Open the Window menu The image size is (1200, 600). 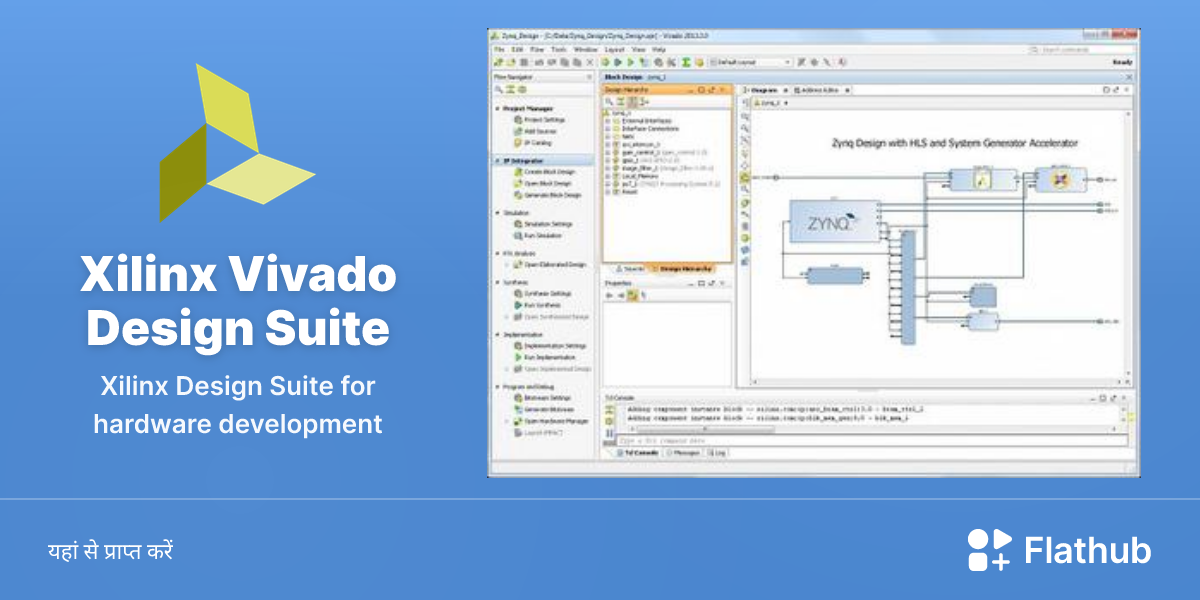586,49
